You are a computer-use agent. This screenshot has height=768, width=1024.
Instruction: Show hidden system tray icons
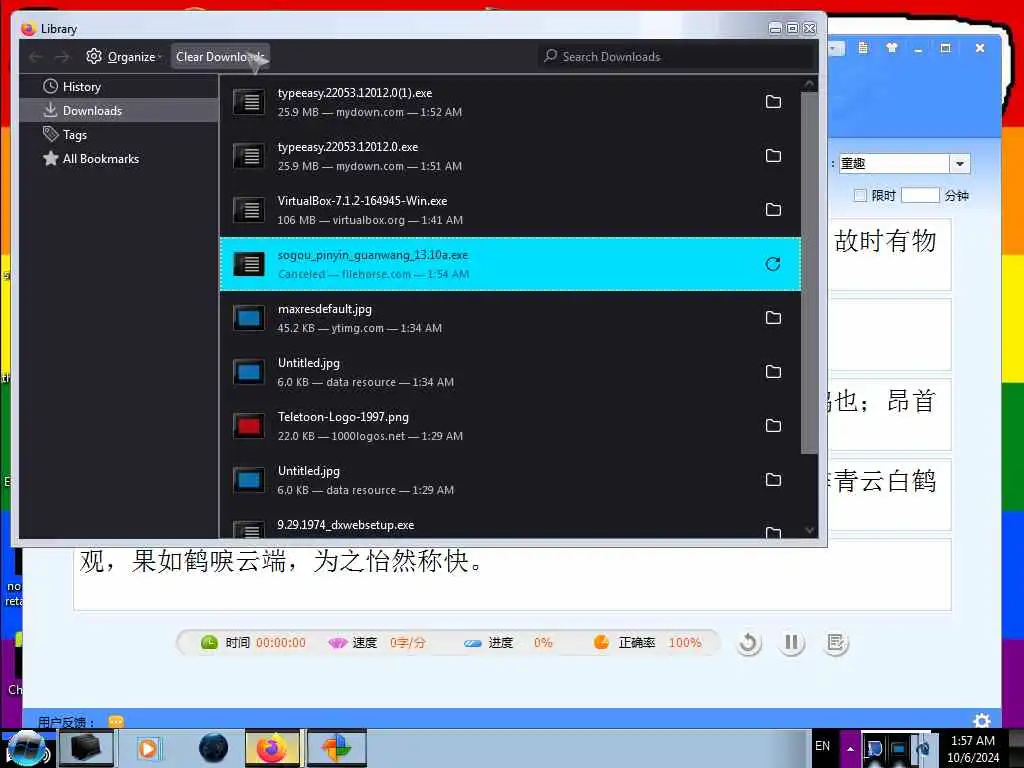(x=850, y=748)
